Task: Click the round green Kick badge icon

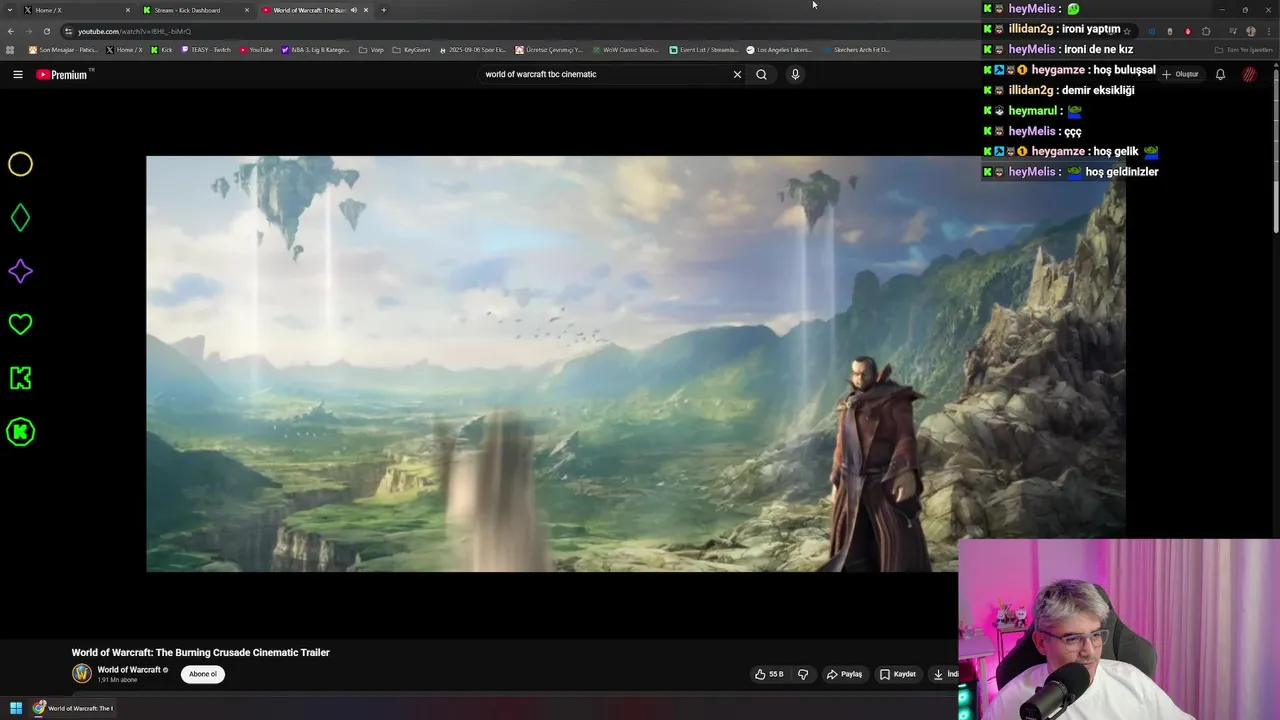Action: click(x=20, y=432)
